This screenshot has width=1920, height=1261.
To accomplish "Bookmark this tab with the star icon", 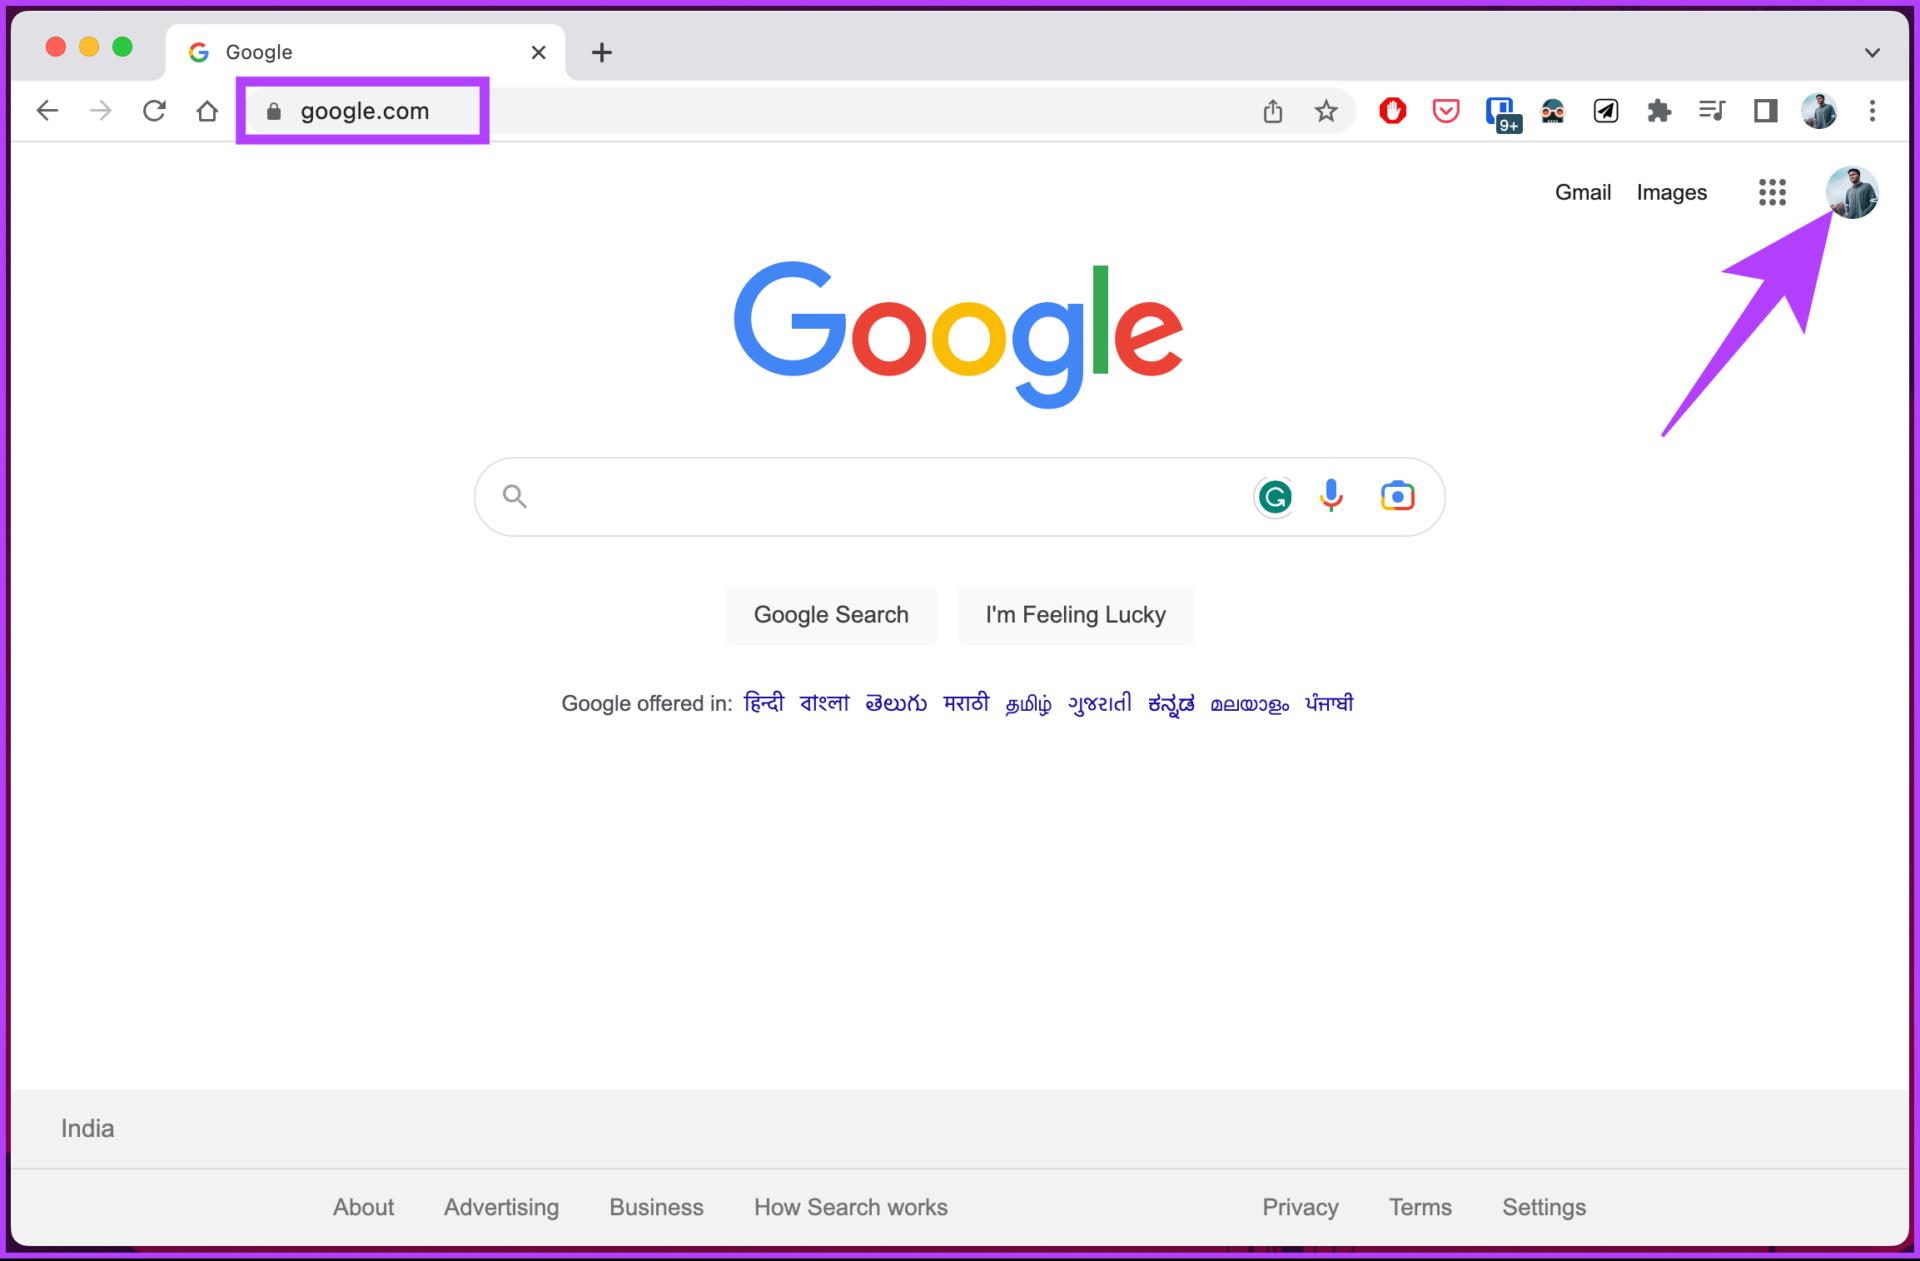I will pyautogui.click(x=1326, y=110).
